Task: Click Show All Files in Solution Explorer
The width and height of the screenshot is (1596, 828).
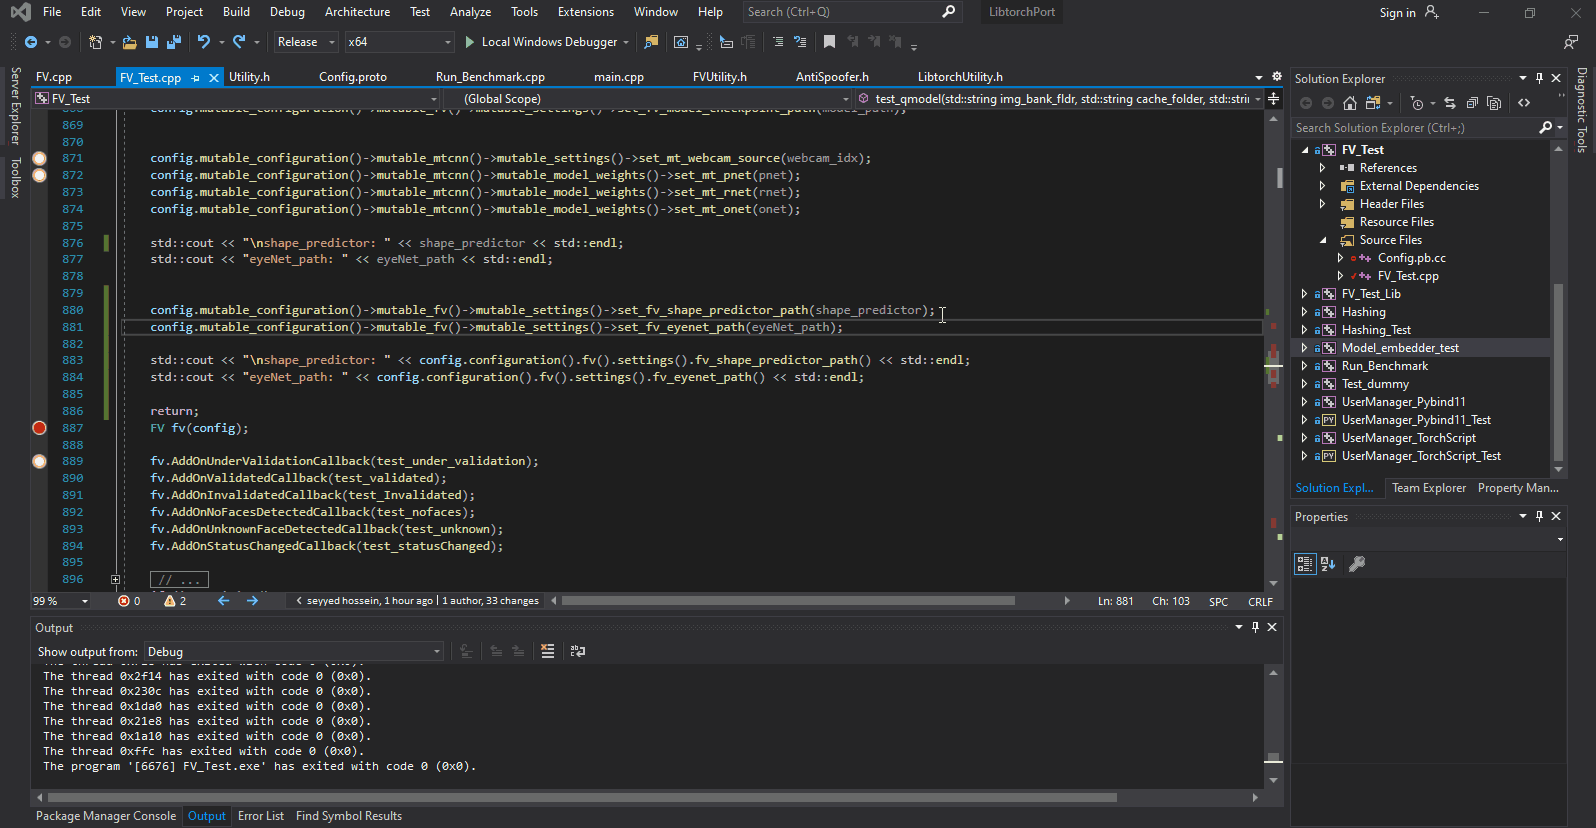Action: [x=1494, y=103]
